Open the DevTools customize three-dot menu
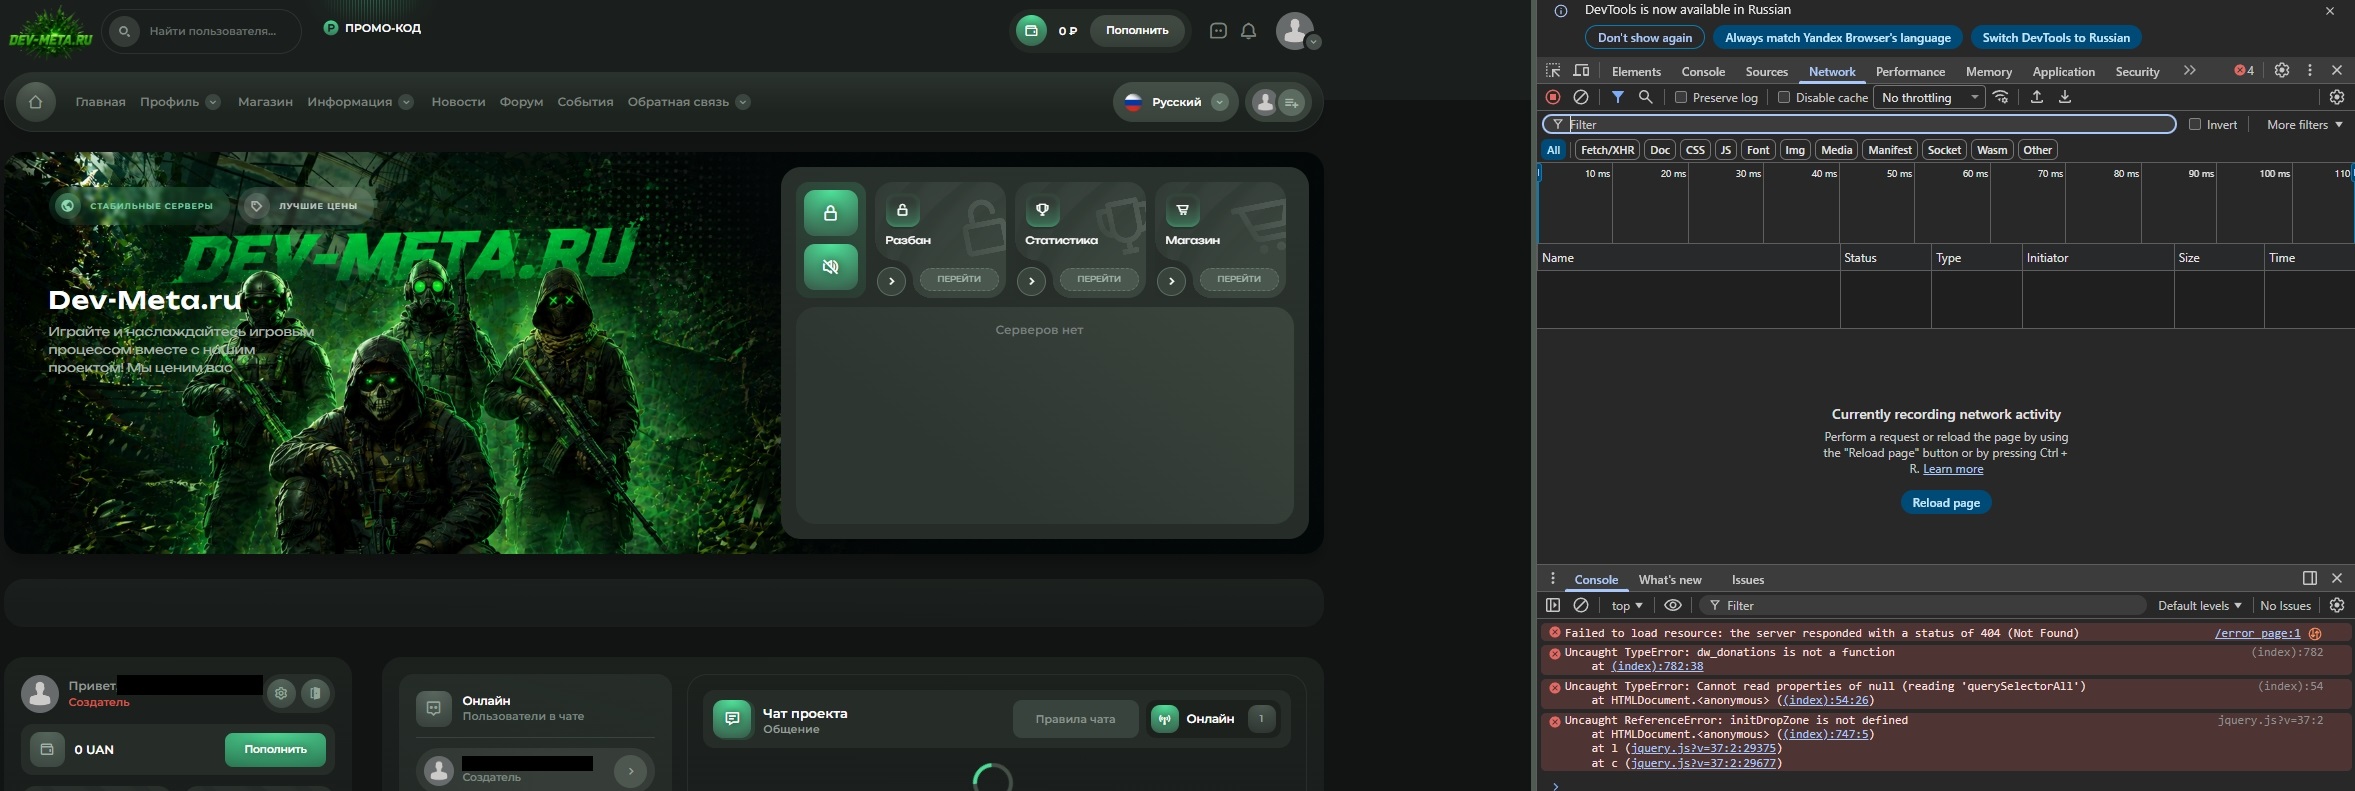The height and width of the screenshot is (791, 2355). pos(2310,70)
